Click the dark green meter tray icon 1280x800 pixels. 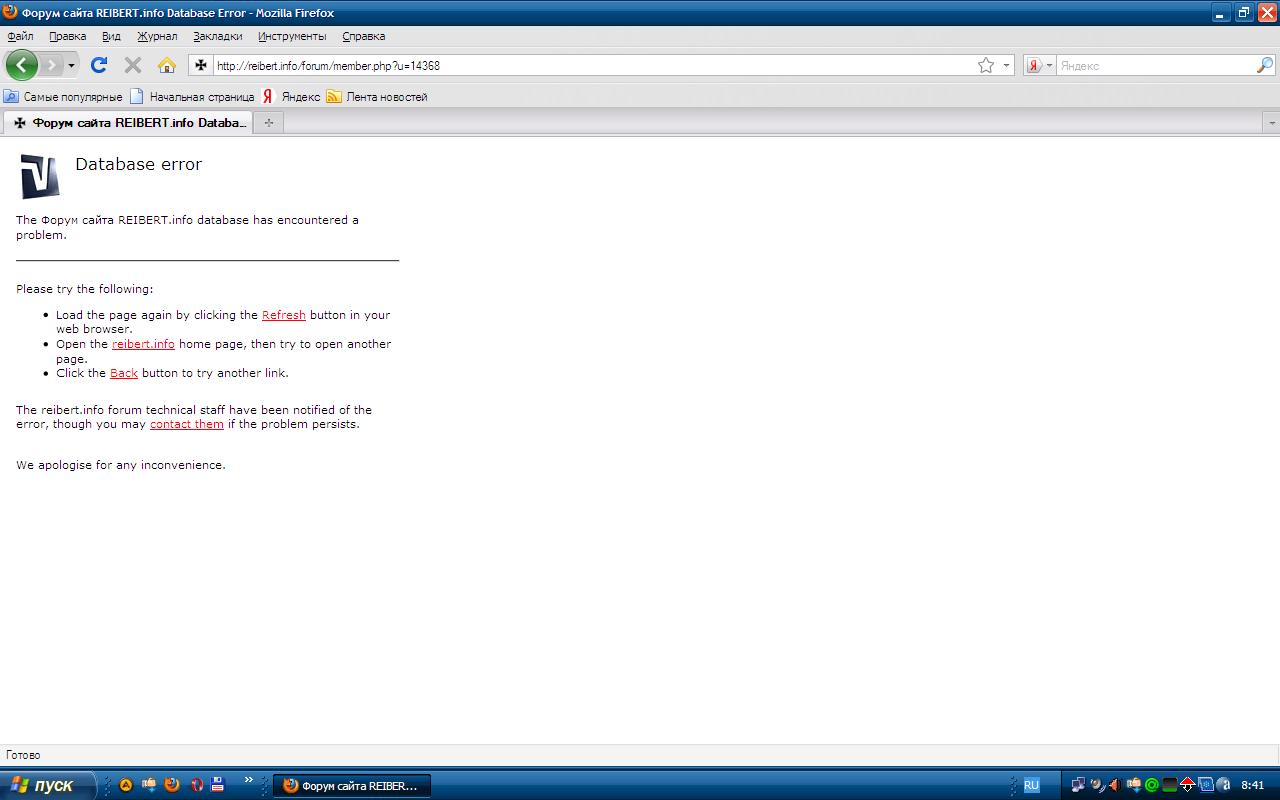pos(1169,785)
